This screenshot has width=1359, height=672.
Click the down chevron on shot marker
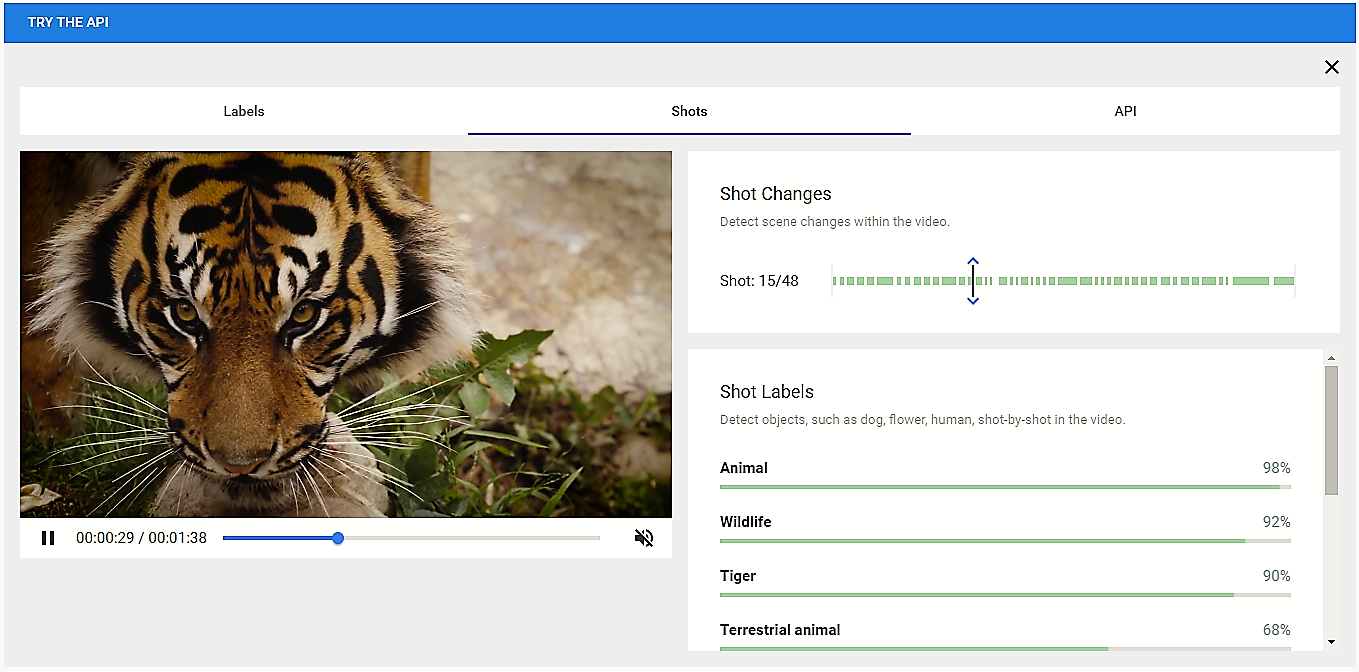973,301
